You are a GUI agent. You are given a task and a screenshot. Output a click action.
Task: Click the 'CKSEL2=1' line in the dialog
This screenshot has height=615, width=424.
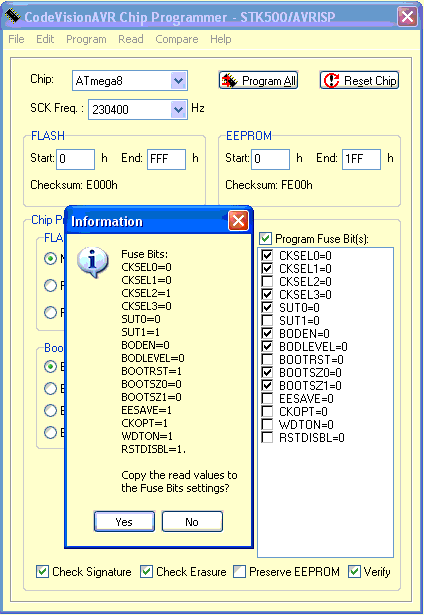pos(146,293)
